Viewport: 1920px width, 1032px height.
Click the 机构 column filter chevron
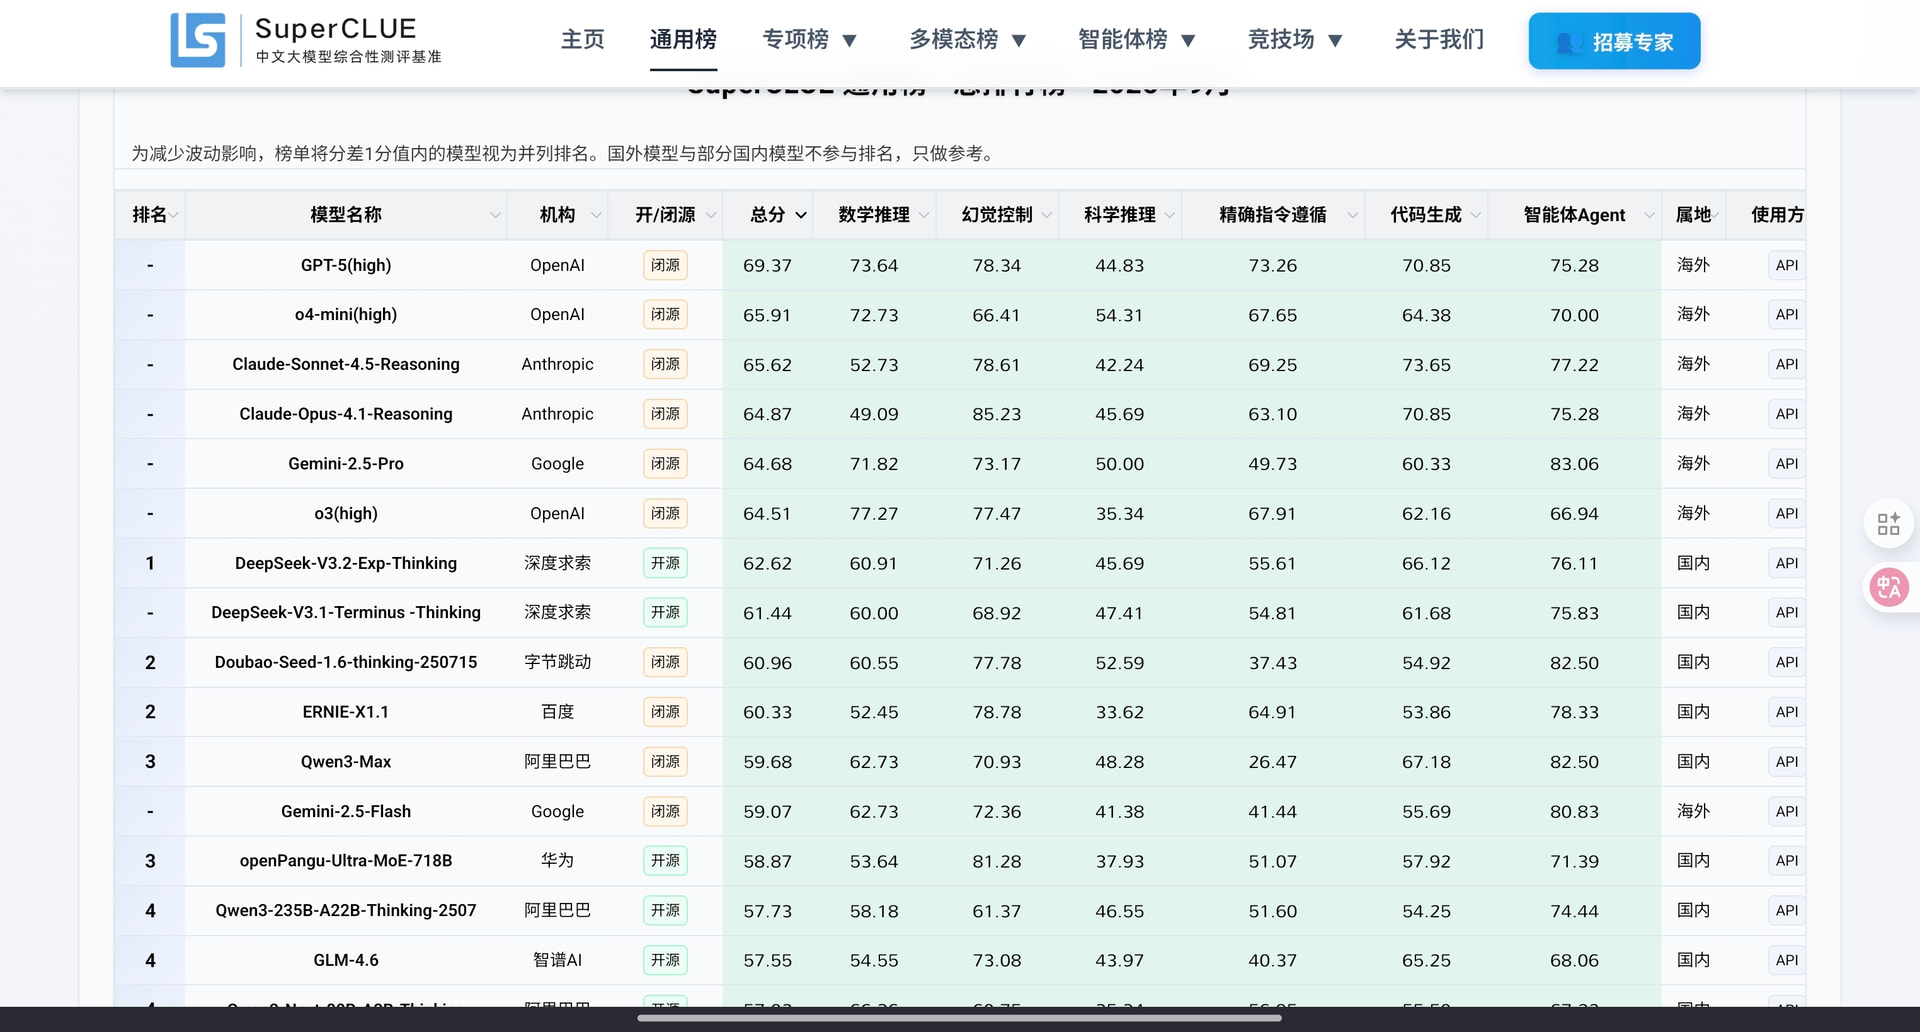[x=596, y=215]
